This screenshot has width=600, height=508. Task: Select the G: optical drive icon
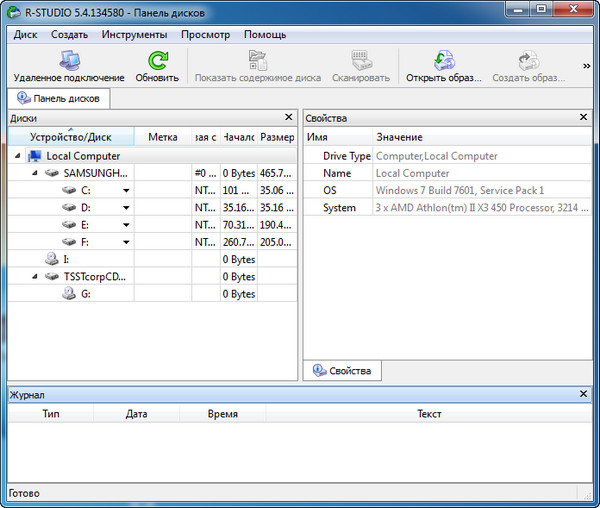tap(70, 294)
